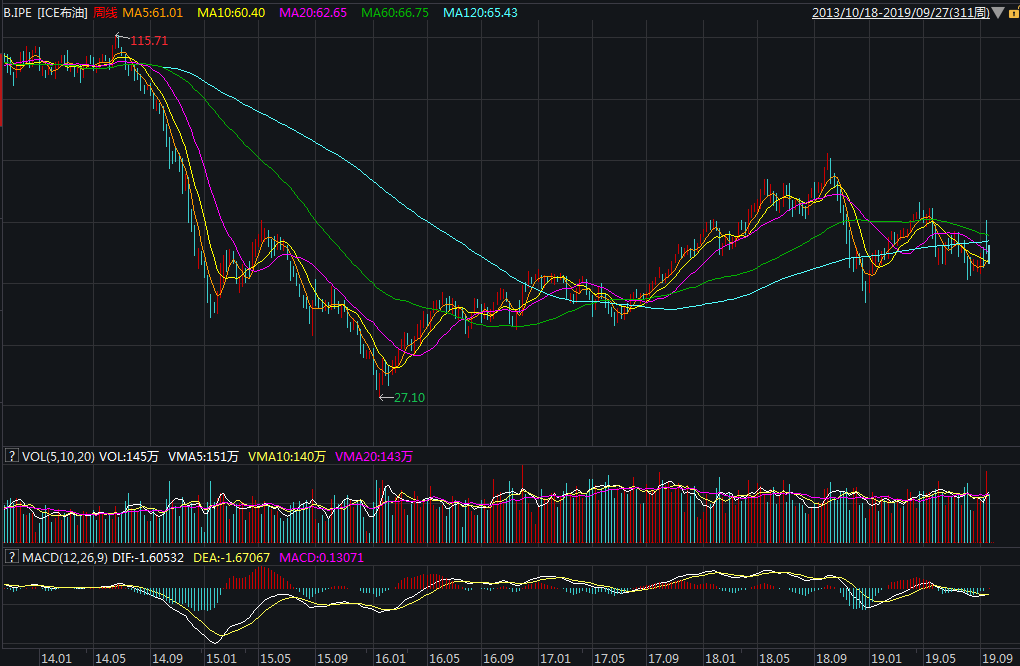Click the VOL indicator help question-mark icon
1020x666 pixels.
click(x=12, y=456)
